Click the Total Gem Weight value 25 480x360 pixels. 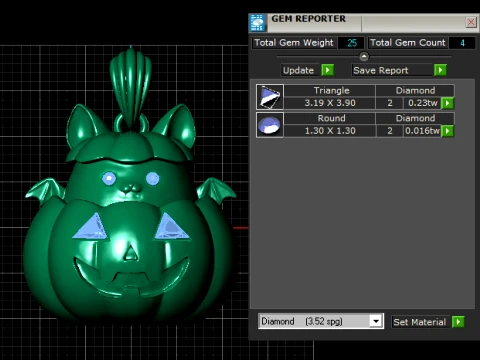(x=352, y=43)
